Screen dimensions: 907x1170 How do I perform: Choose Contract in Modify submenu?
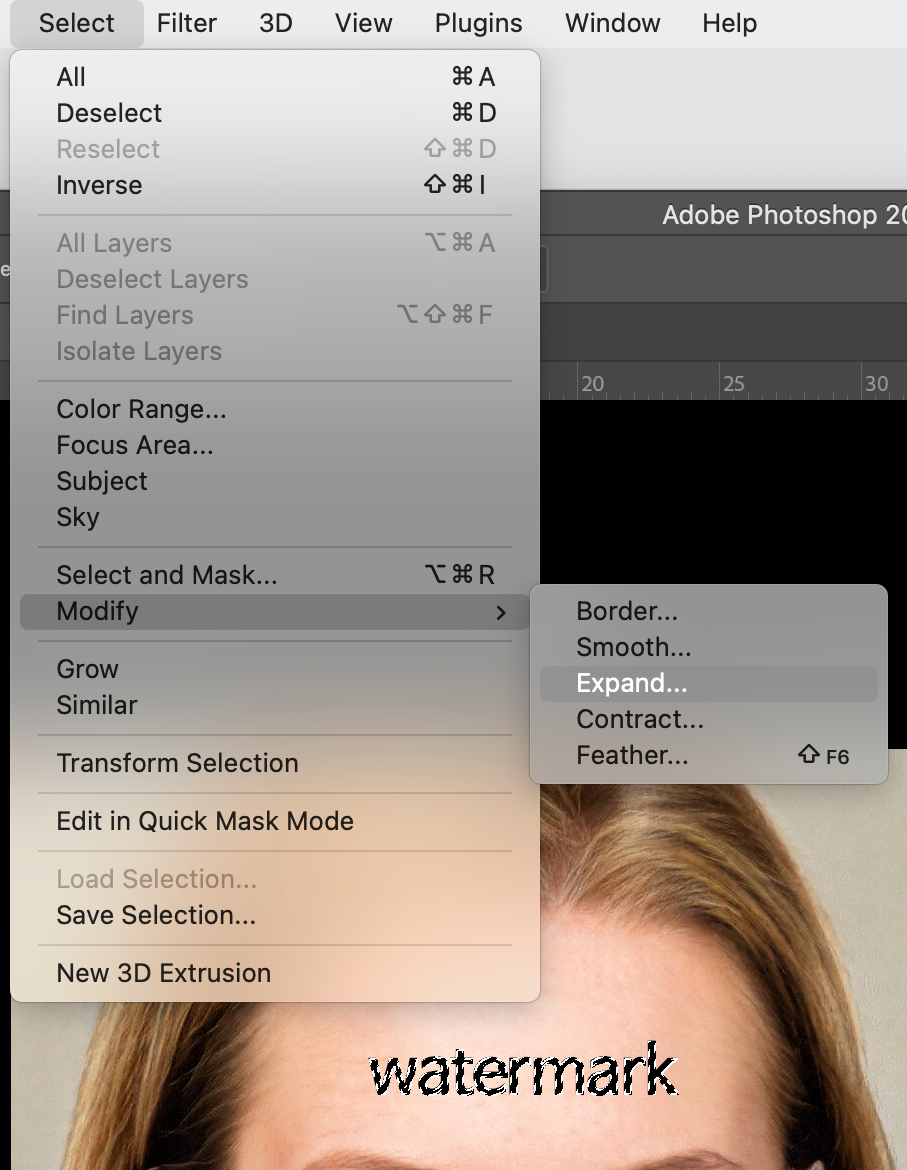(709, 719)
